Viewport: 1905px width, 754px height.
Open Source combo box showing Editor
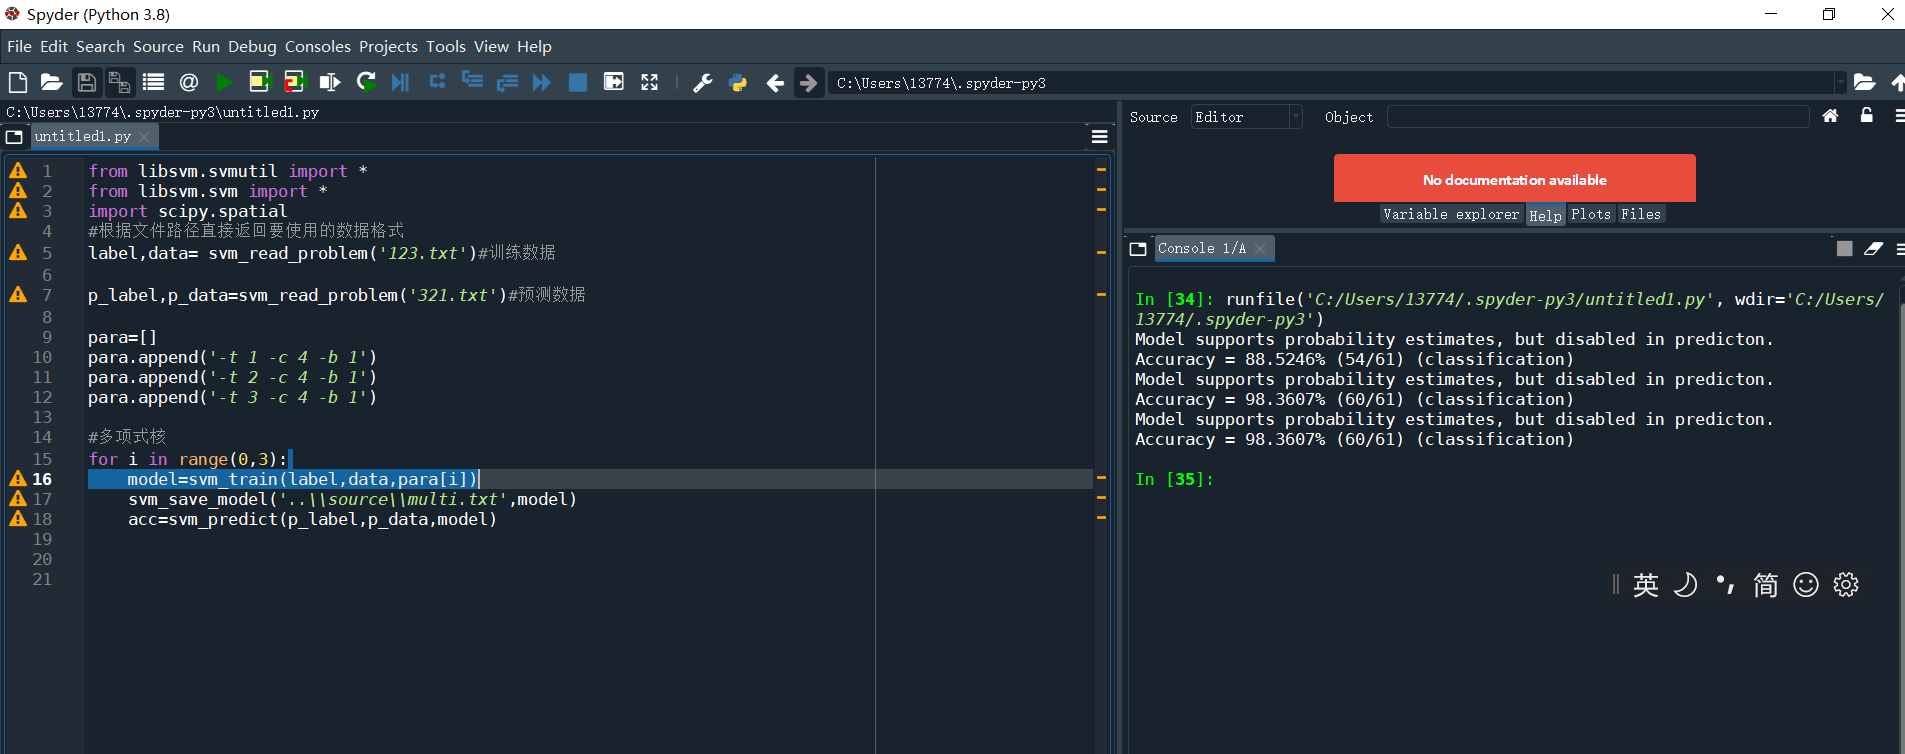click(1246, 117)
